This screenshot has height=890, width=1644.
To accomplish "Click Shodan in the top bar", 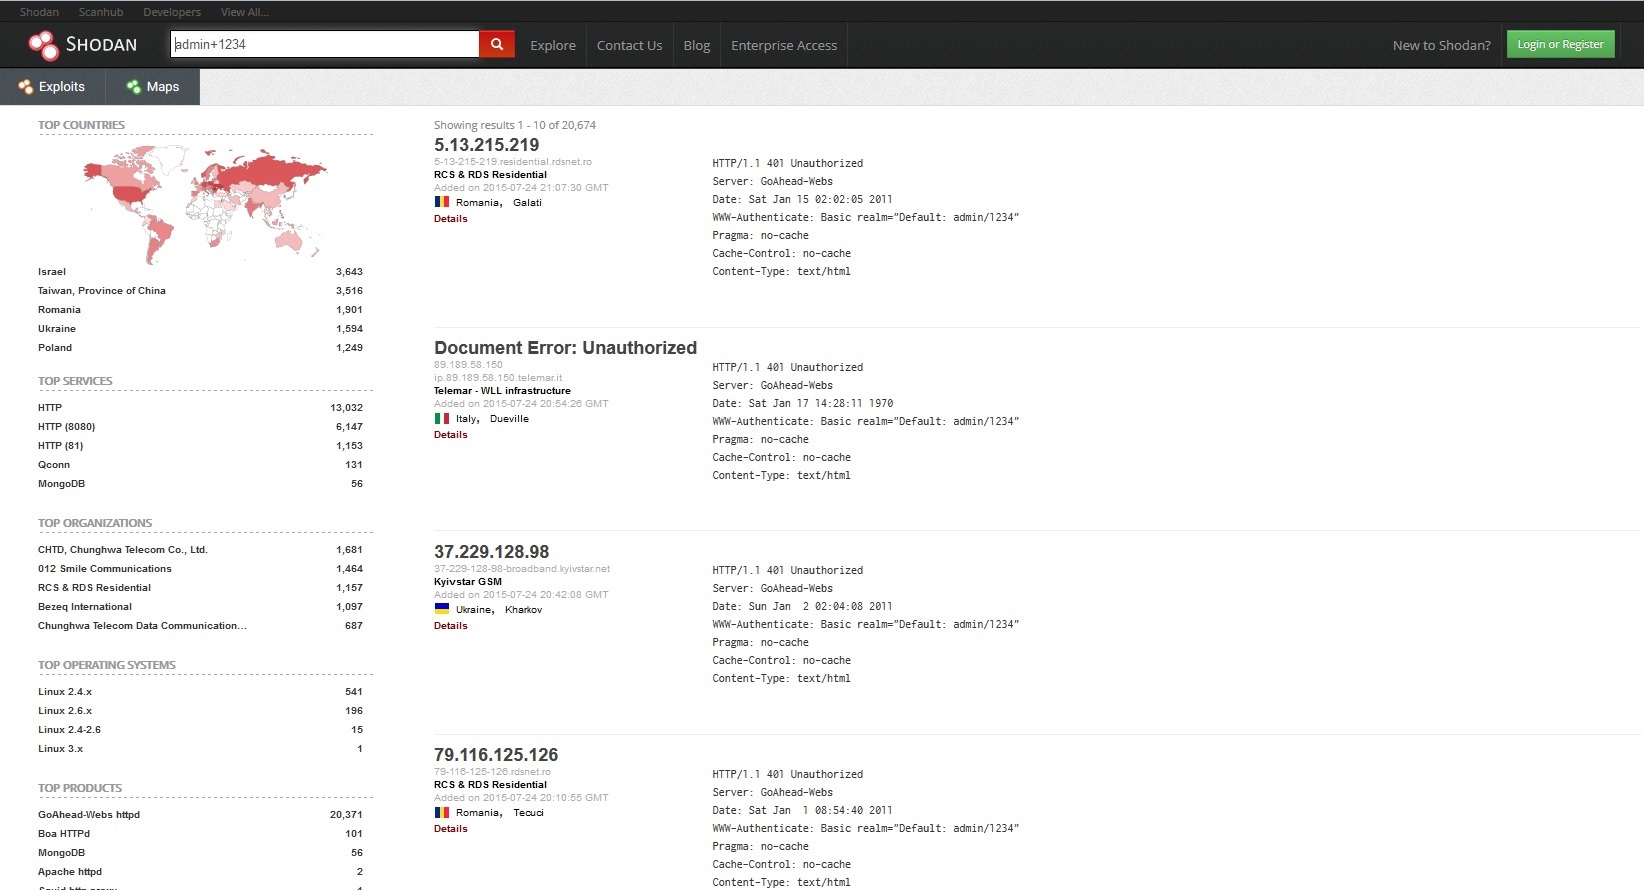I will pyautogui.click(x=39, y=12).
